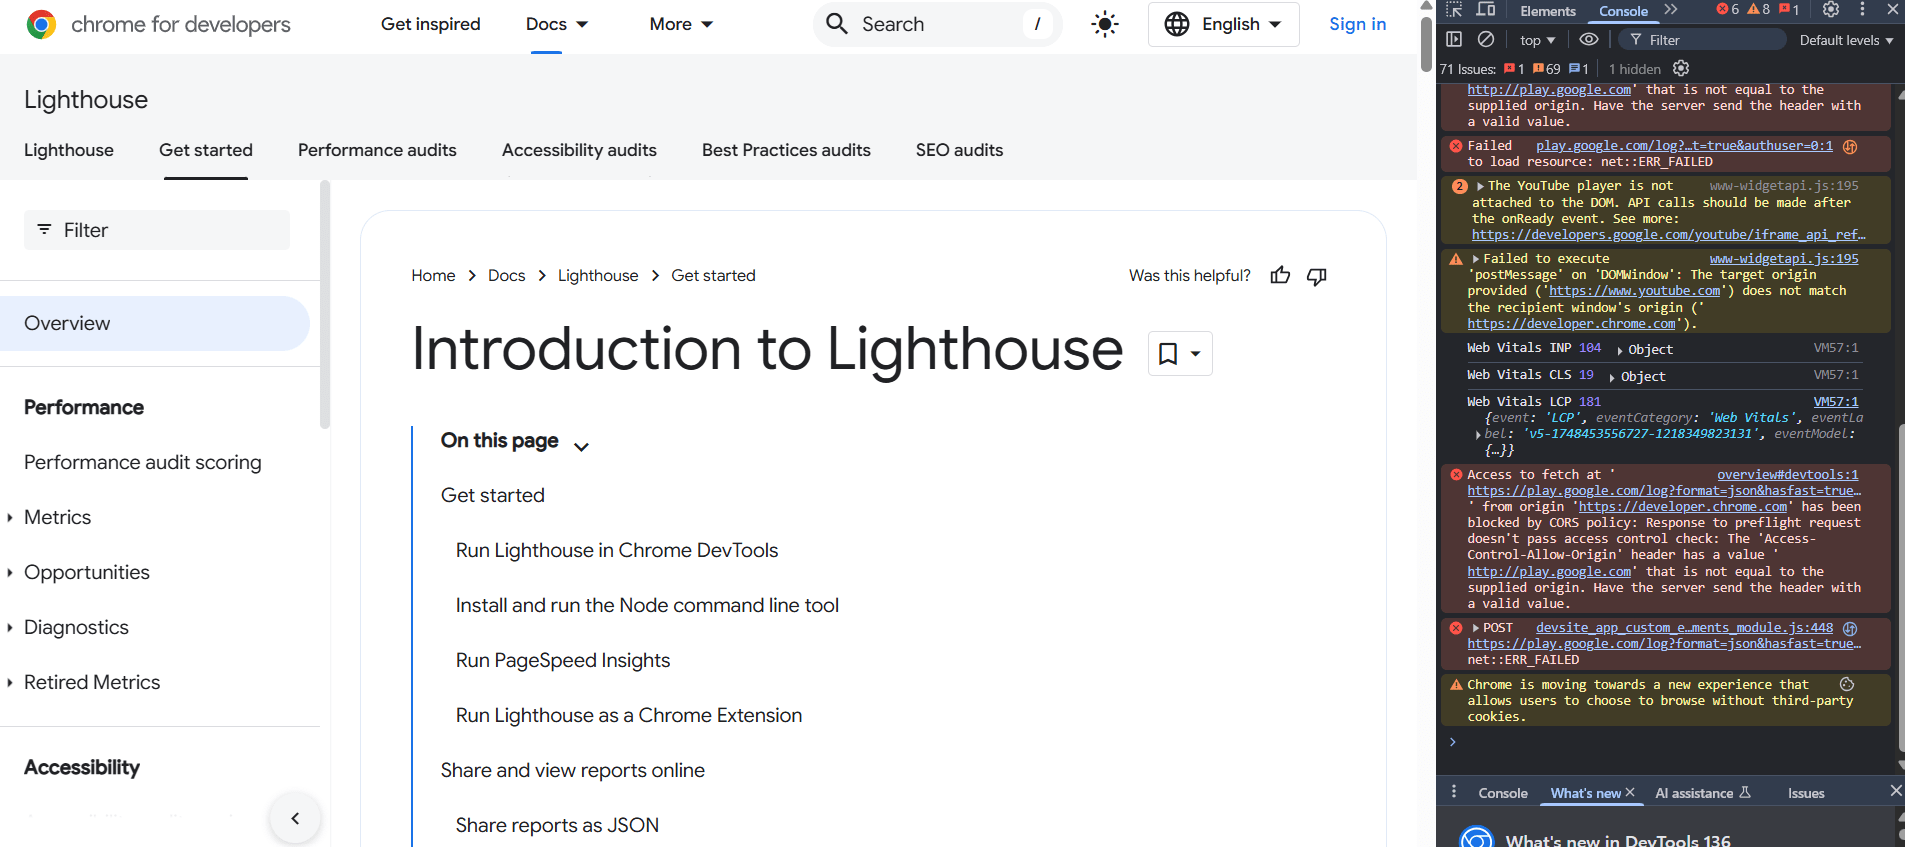The height and width of the screenshot is (847, 1905).
Task: Focus the console Filter field
Action: point(1702,40)
